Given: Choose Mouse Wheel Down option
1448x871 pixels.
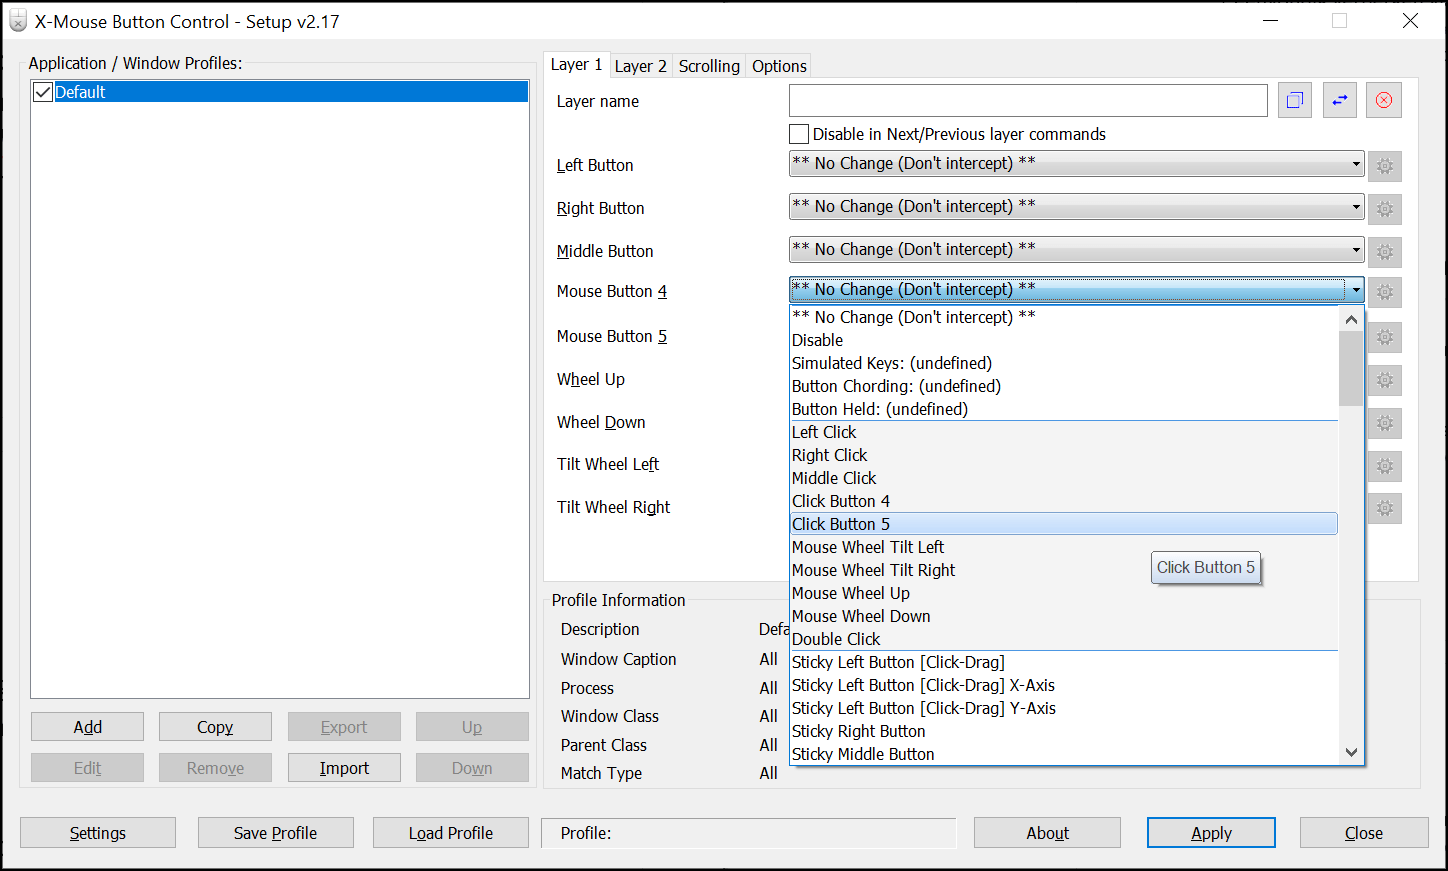Looking at the screenshot, I should pyautogui.click(x=1064, y=616).
